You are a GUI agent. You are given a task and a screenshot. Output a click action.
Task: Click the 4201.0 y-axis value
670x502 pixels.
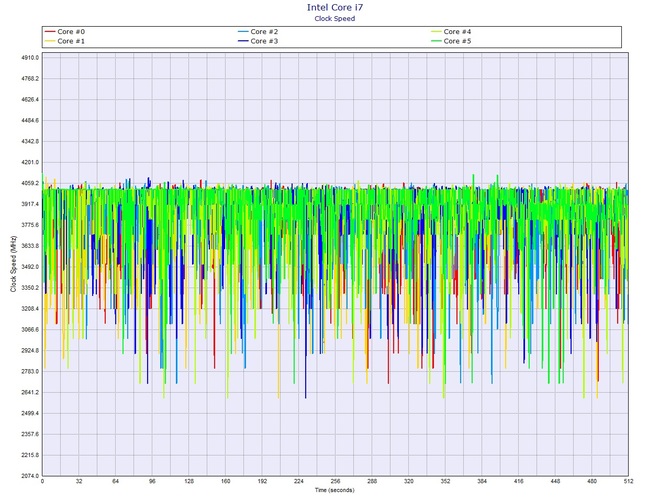click(x=30, y=162)
